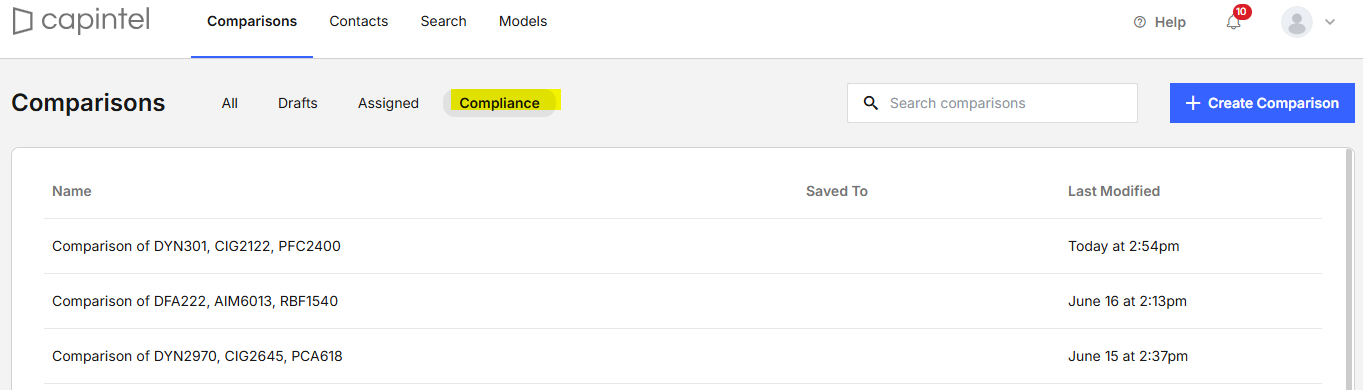Screen dimensions: 1363x390
Task: Select the Assigned filter
Action: click(x=388, y=103)
